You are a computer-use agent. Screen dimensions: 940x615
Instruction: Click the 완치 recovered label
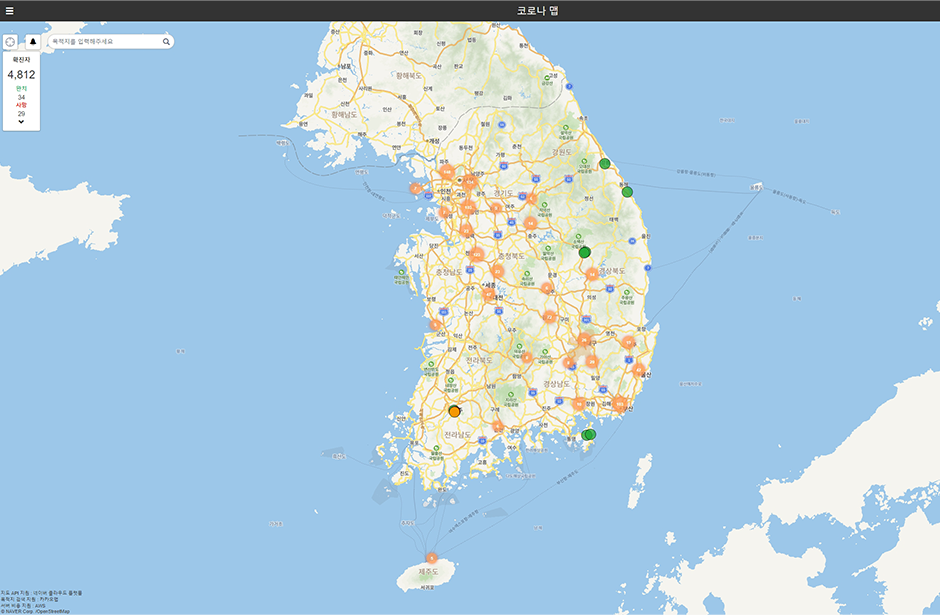21,88
